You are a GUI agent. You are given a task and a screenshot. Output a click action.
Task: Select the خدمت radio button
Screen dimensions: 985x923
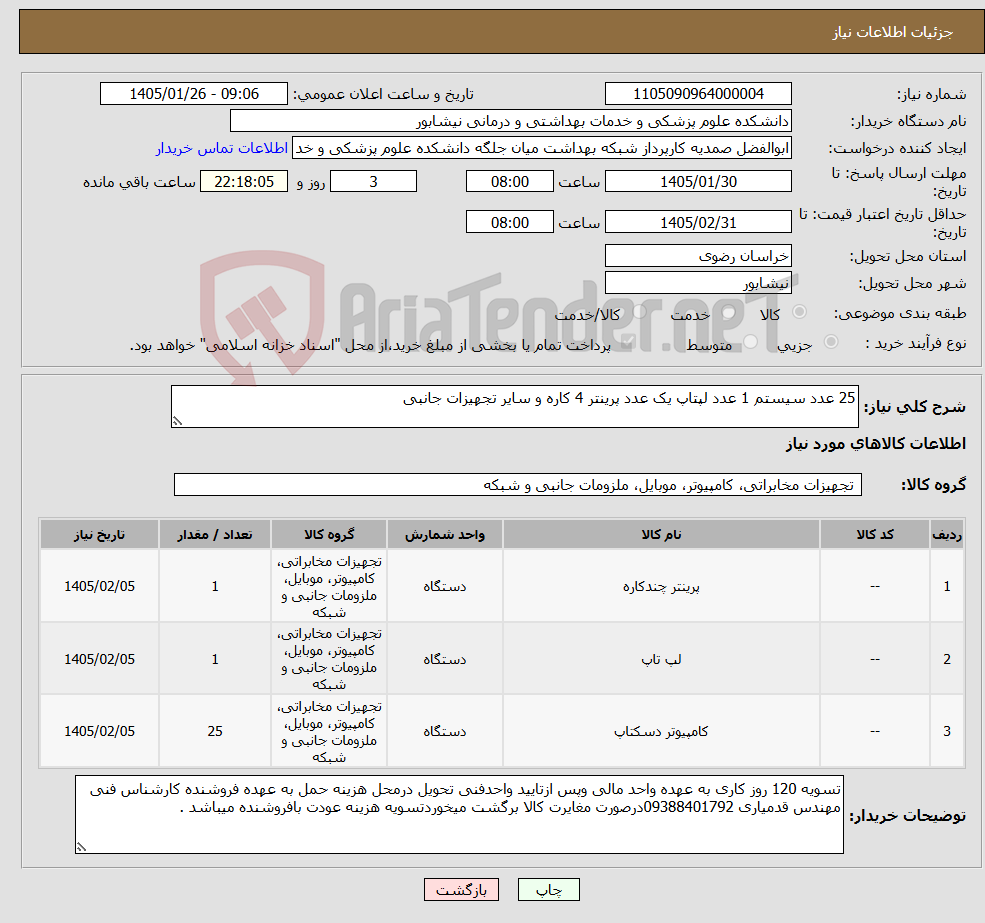[729, 312]
